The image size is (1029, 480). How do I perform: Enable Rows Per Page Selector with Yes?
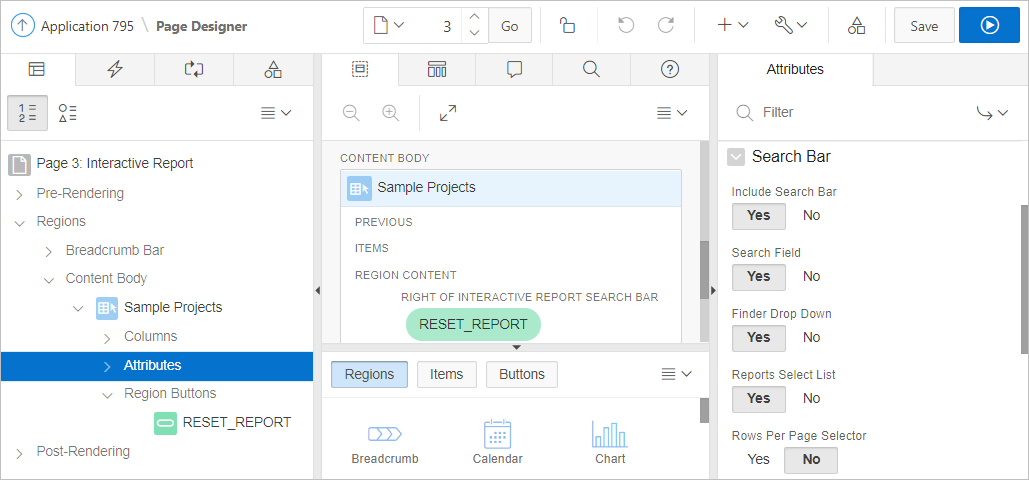759,459
